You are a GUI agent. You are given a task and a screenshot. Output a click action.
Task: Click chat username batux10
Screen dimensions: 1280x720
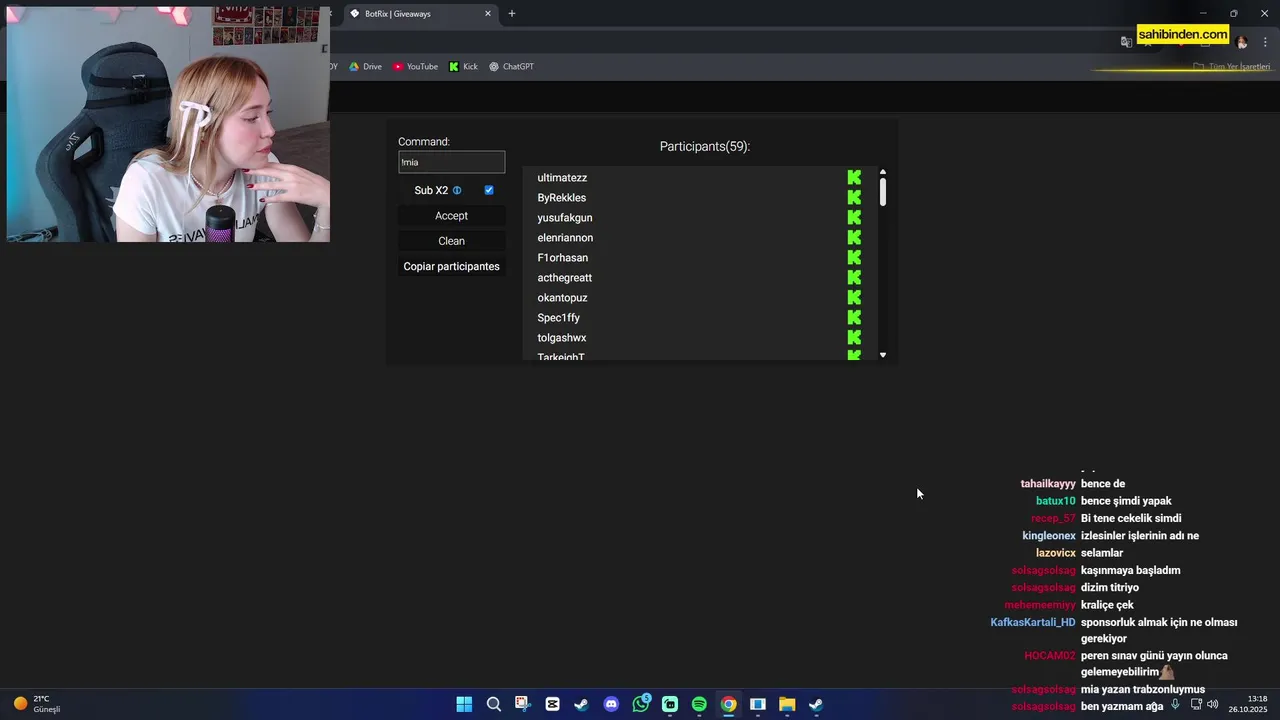[1056, 501]
